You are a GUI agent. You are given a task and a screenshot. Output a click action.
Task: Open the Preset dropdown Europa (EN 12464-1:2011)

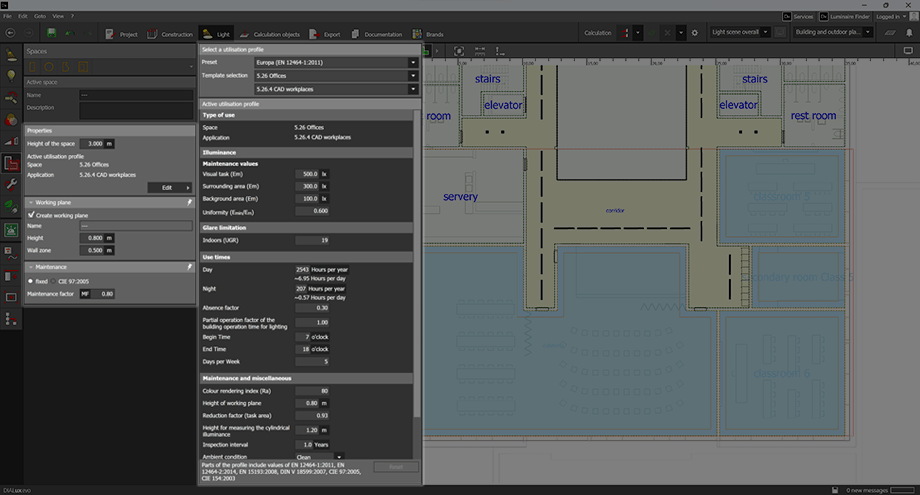click(334, 62)
